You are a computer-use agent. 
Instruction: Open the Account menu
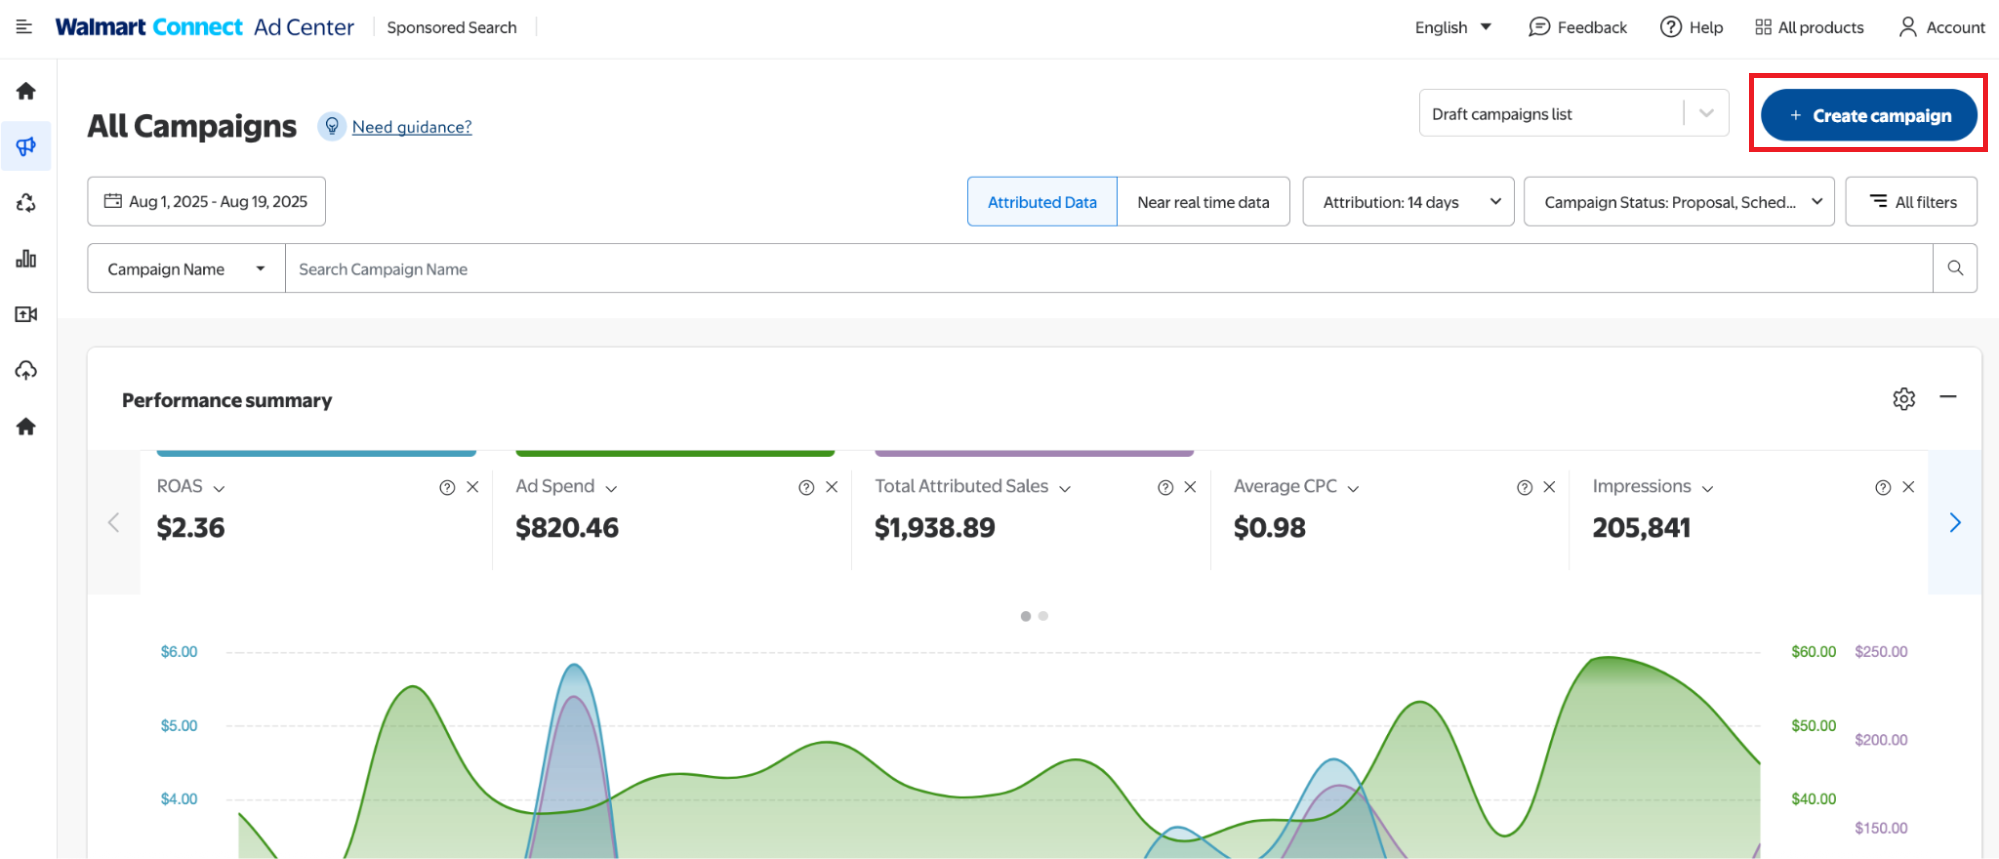click(1941, 27)
